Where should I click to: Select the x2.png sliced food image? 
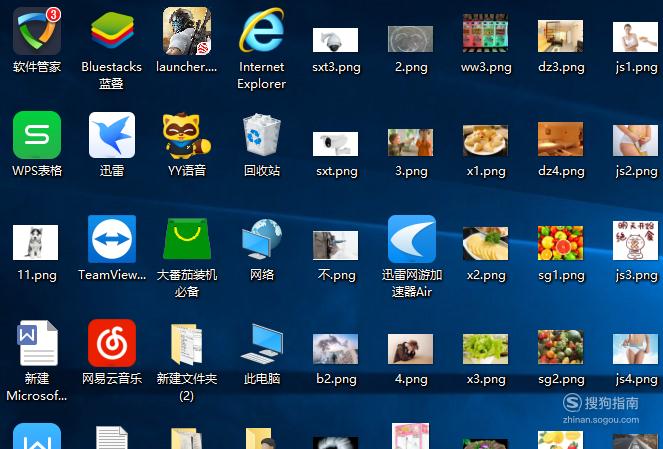click(x=485, y=244)
